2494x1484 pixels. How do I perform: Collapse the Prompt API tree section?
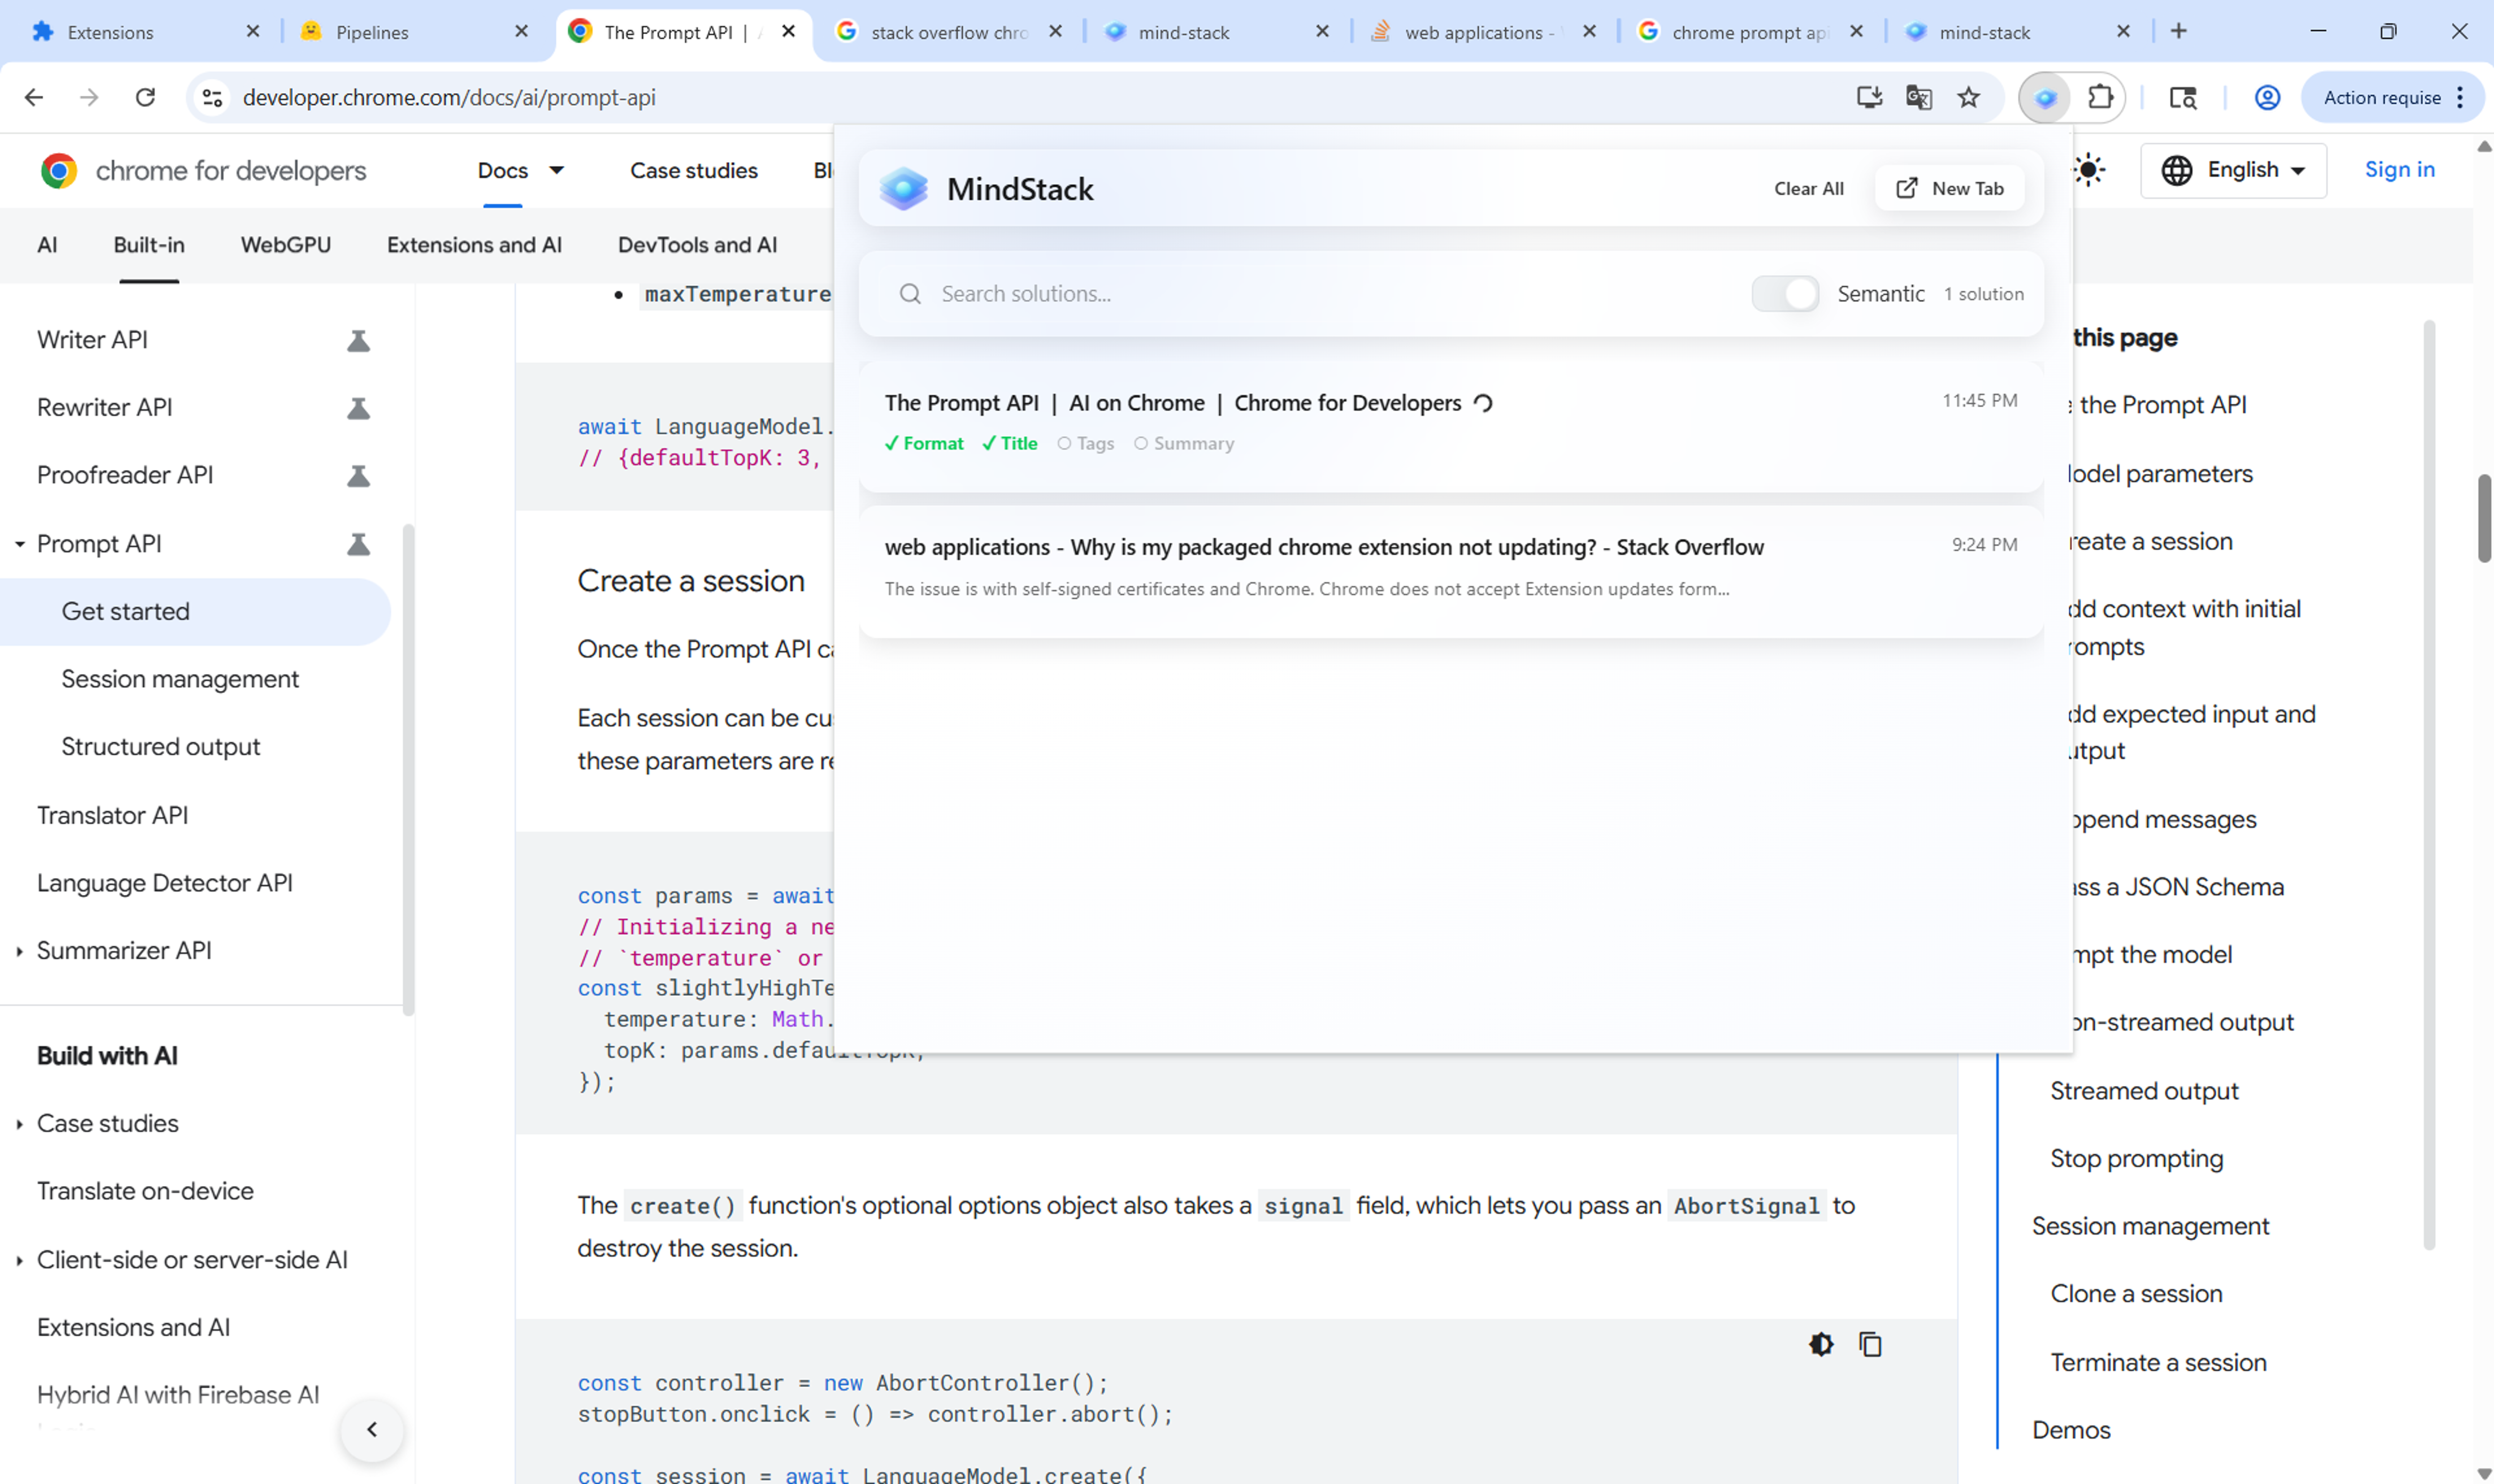[x=20, y=544]
